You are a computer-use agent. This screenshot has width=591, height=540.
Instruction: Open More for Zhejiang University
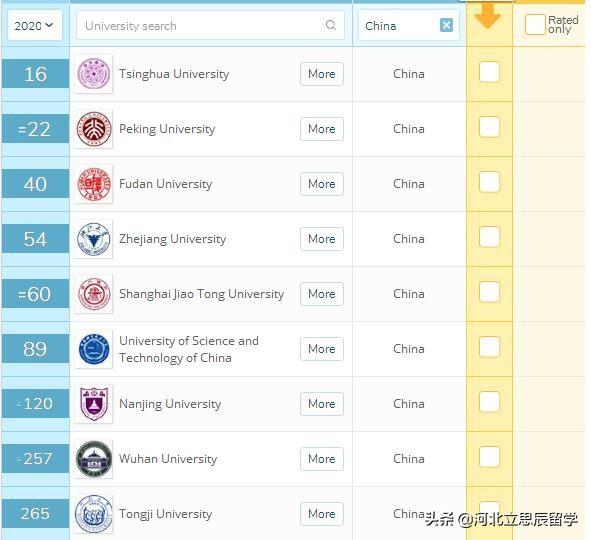[322, 239]
